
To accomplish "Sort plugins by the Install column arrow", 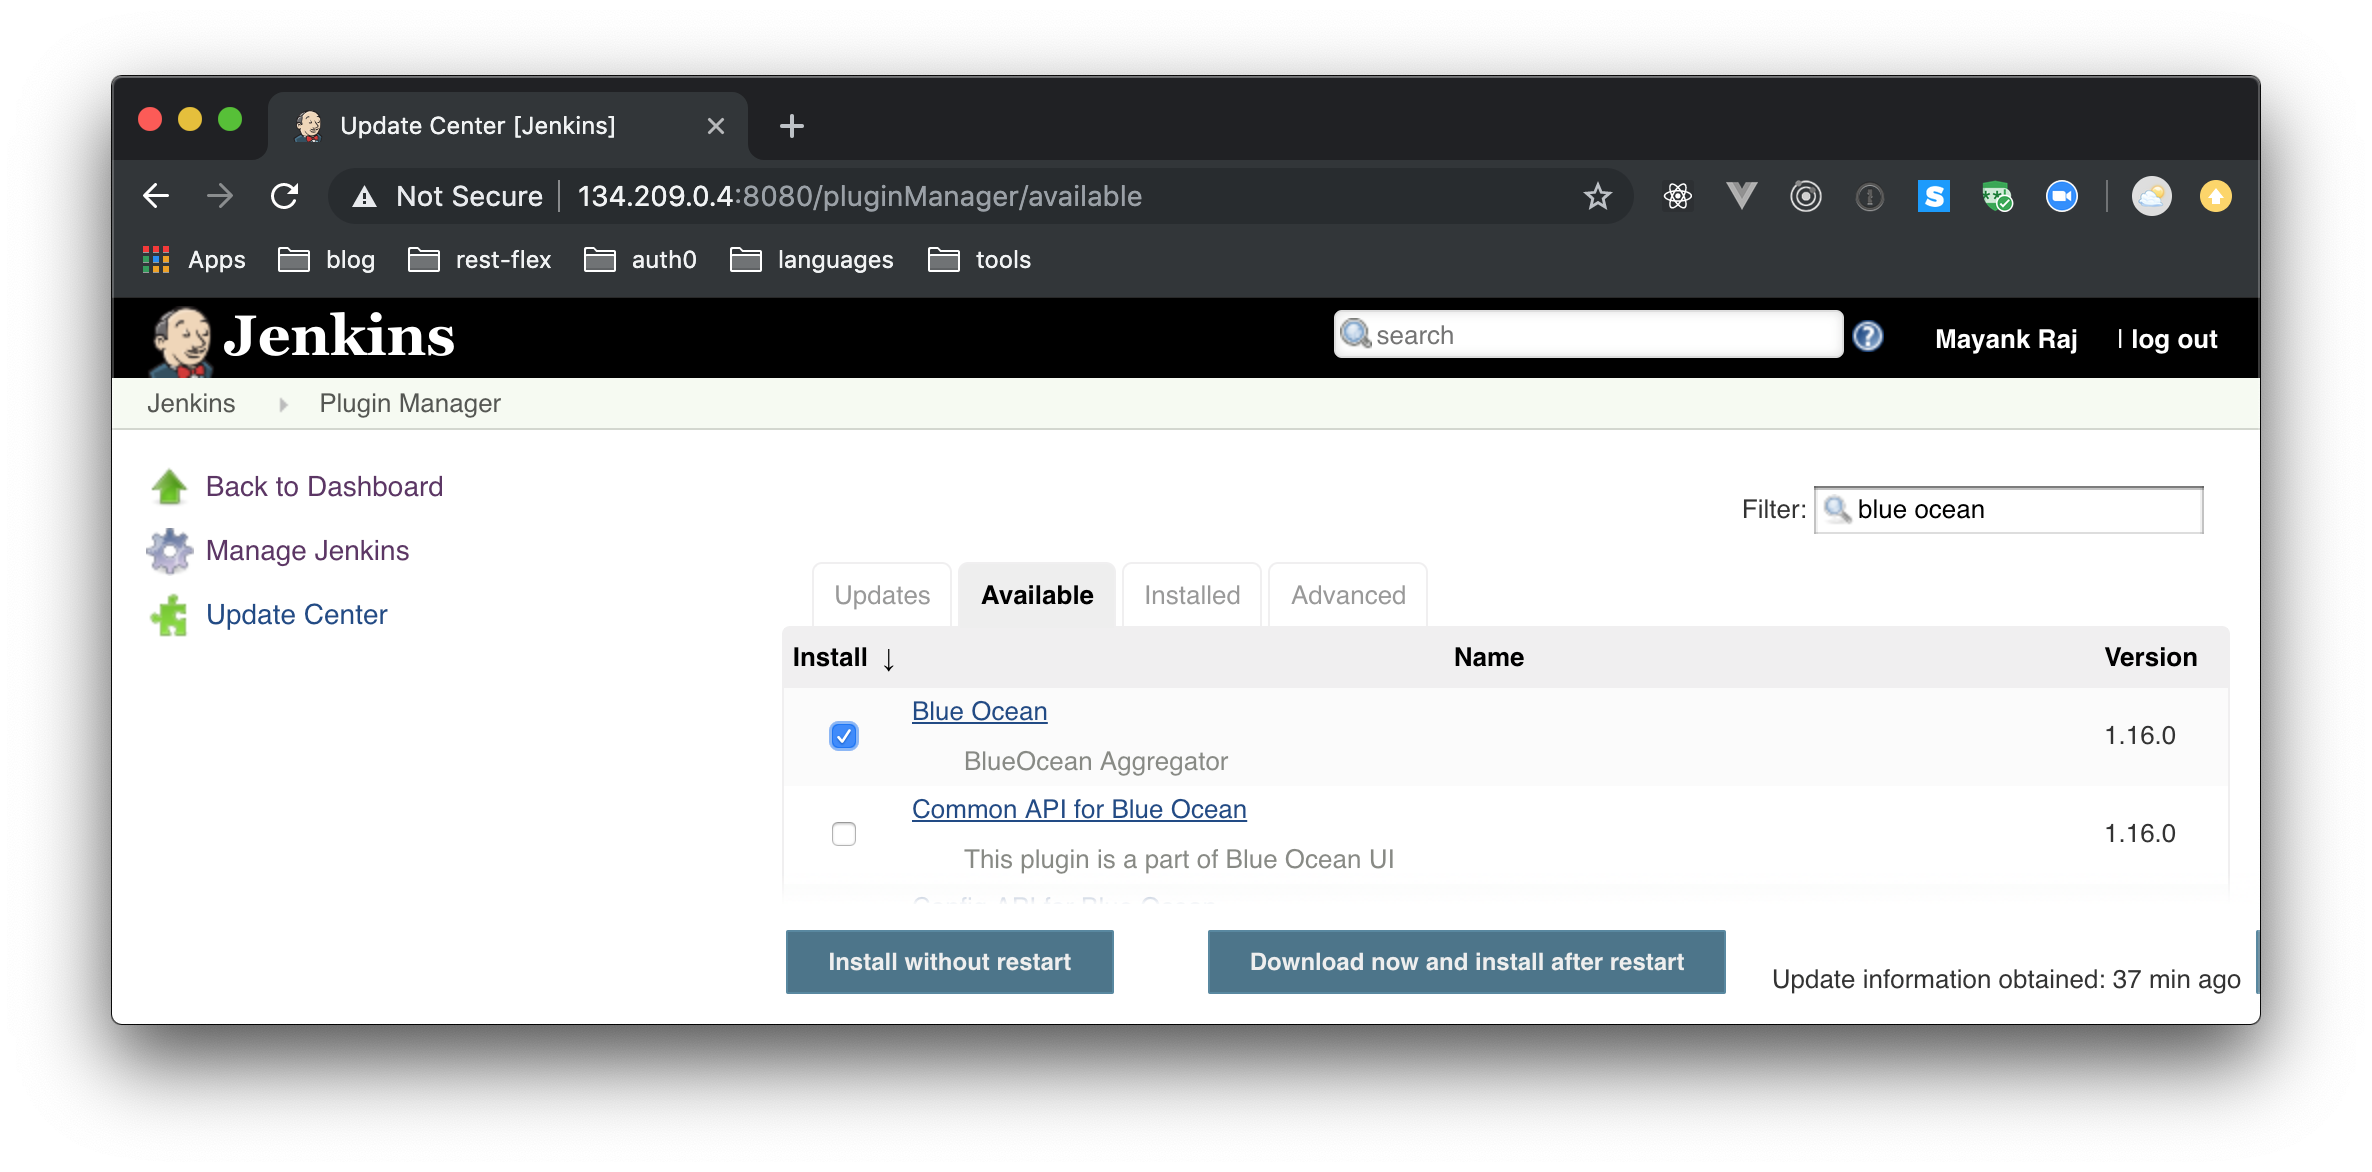I will pyautogui.click(x=888, y=659).
